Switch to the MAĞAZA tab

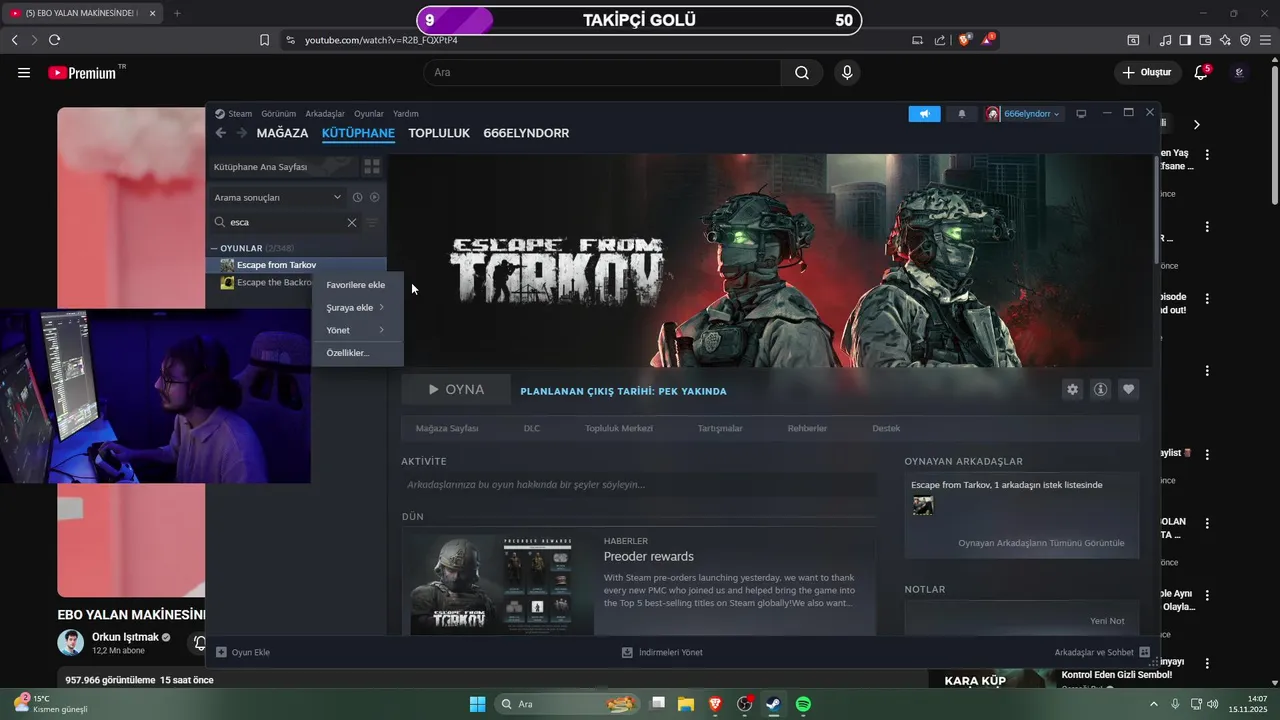tap(282, 133)
